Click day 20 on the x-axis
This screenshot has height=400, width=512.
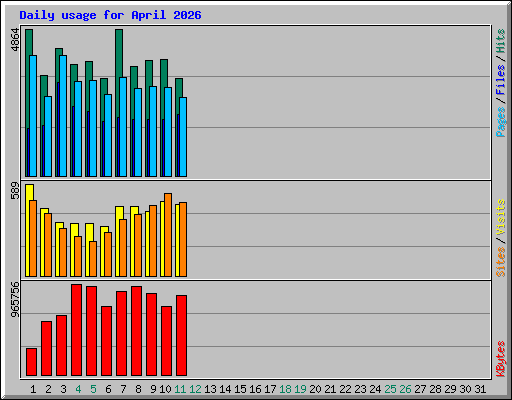click(315, 389)
